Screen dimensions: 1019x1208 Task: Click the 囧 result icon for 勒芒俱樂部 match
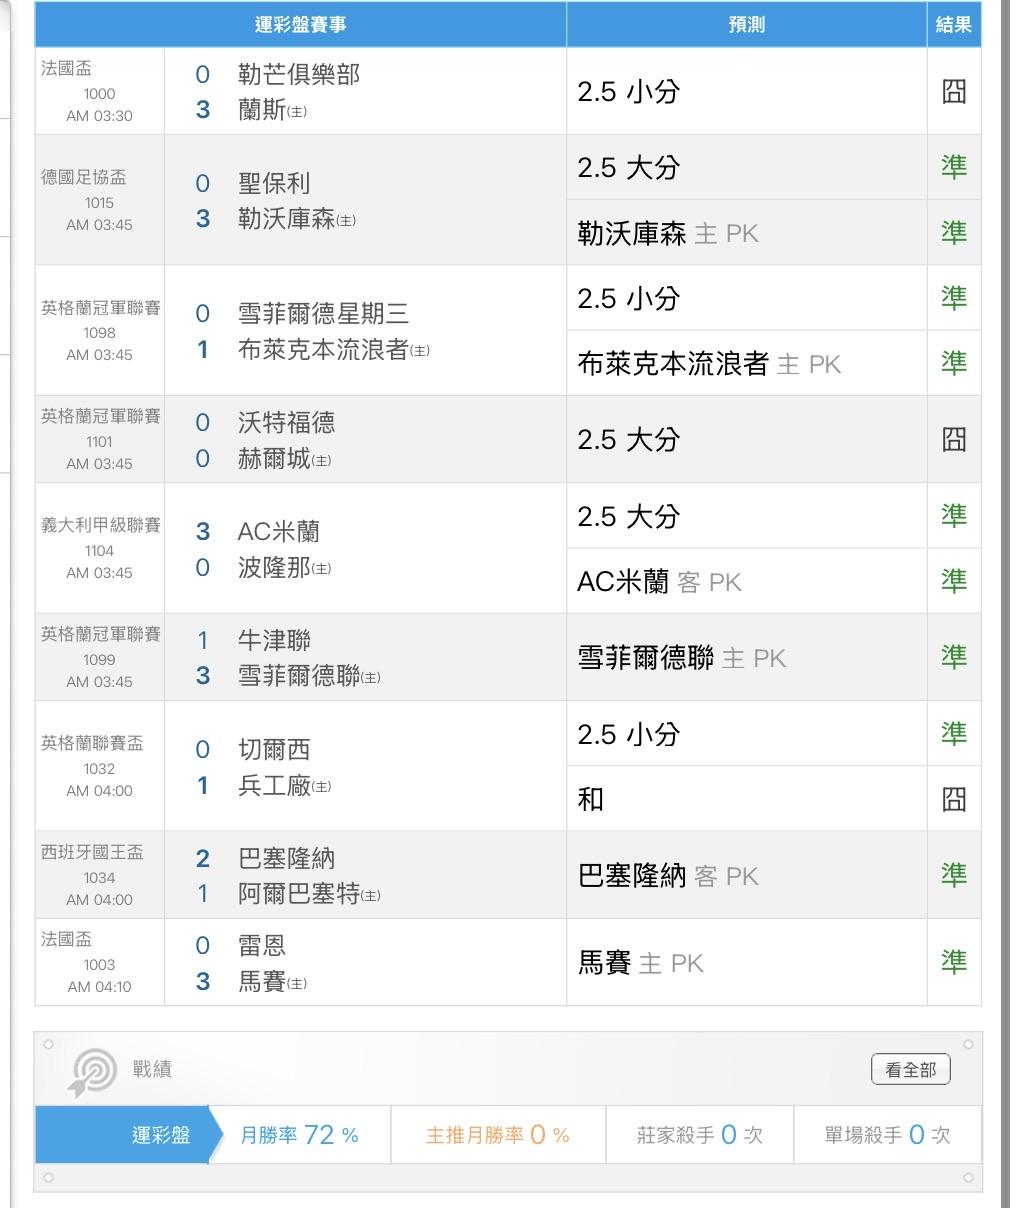click(x=954, y=92)
